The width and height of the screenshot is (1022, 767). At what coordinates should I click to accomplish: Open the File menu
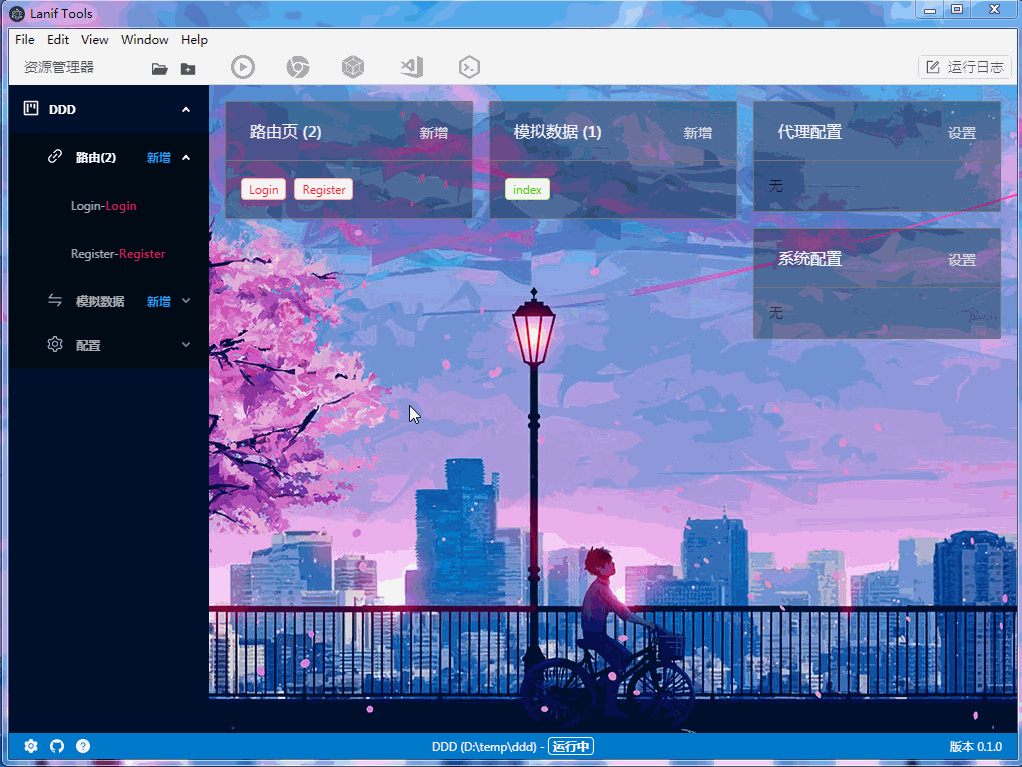pos(24,40)
